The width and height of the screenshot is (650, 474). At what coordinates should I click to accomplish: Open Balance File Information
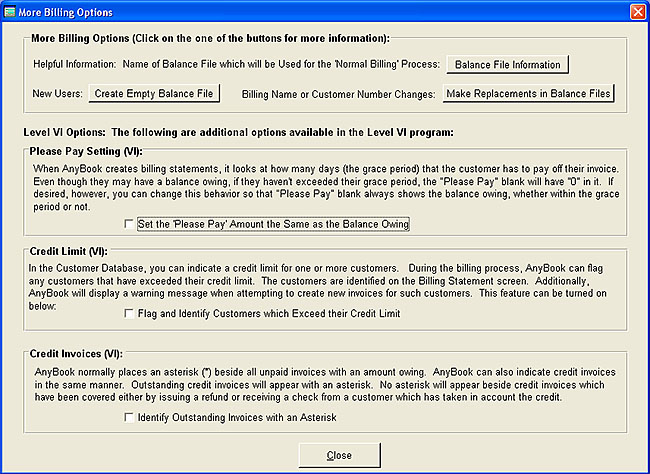pos(508,65)
